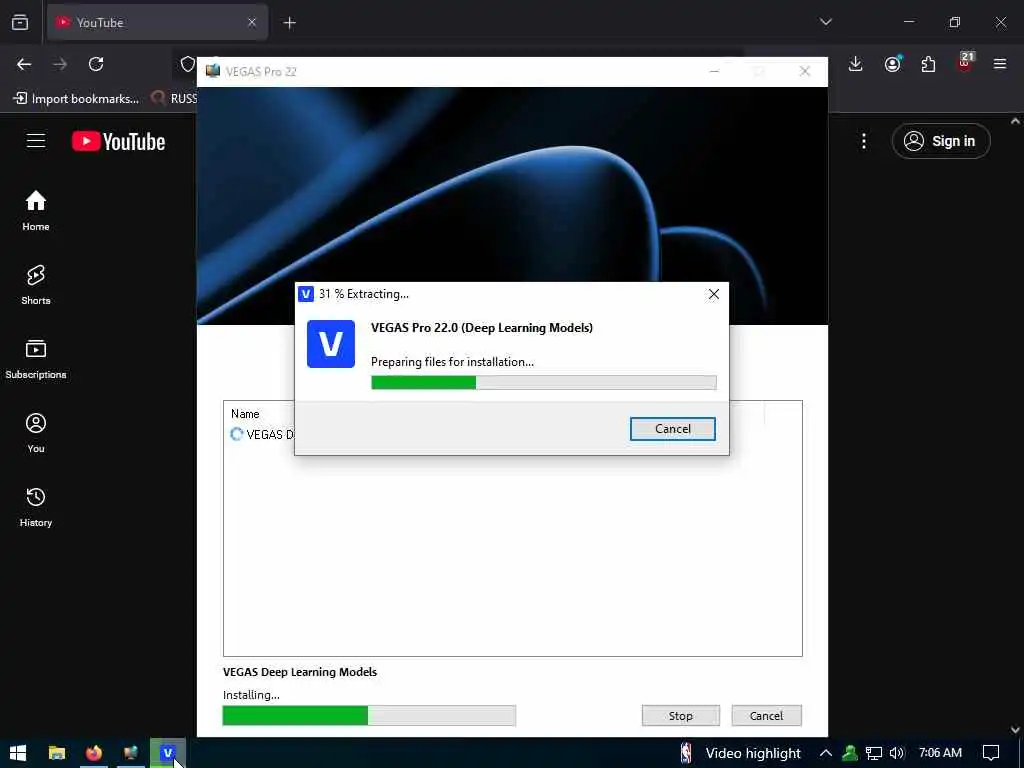Open browser downloads panel
This screenshot has width=1024, height=768.
pos(855,64)
